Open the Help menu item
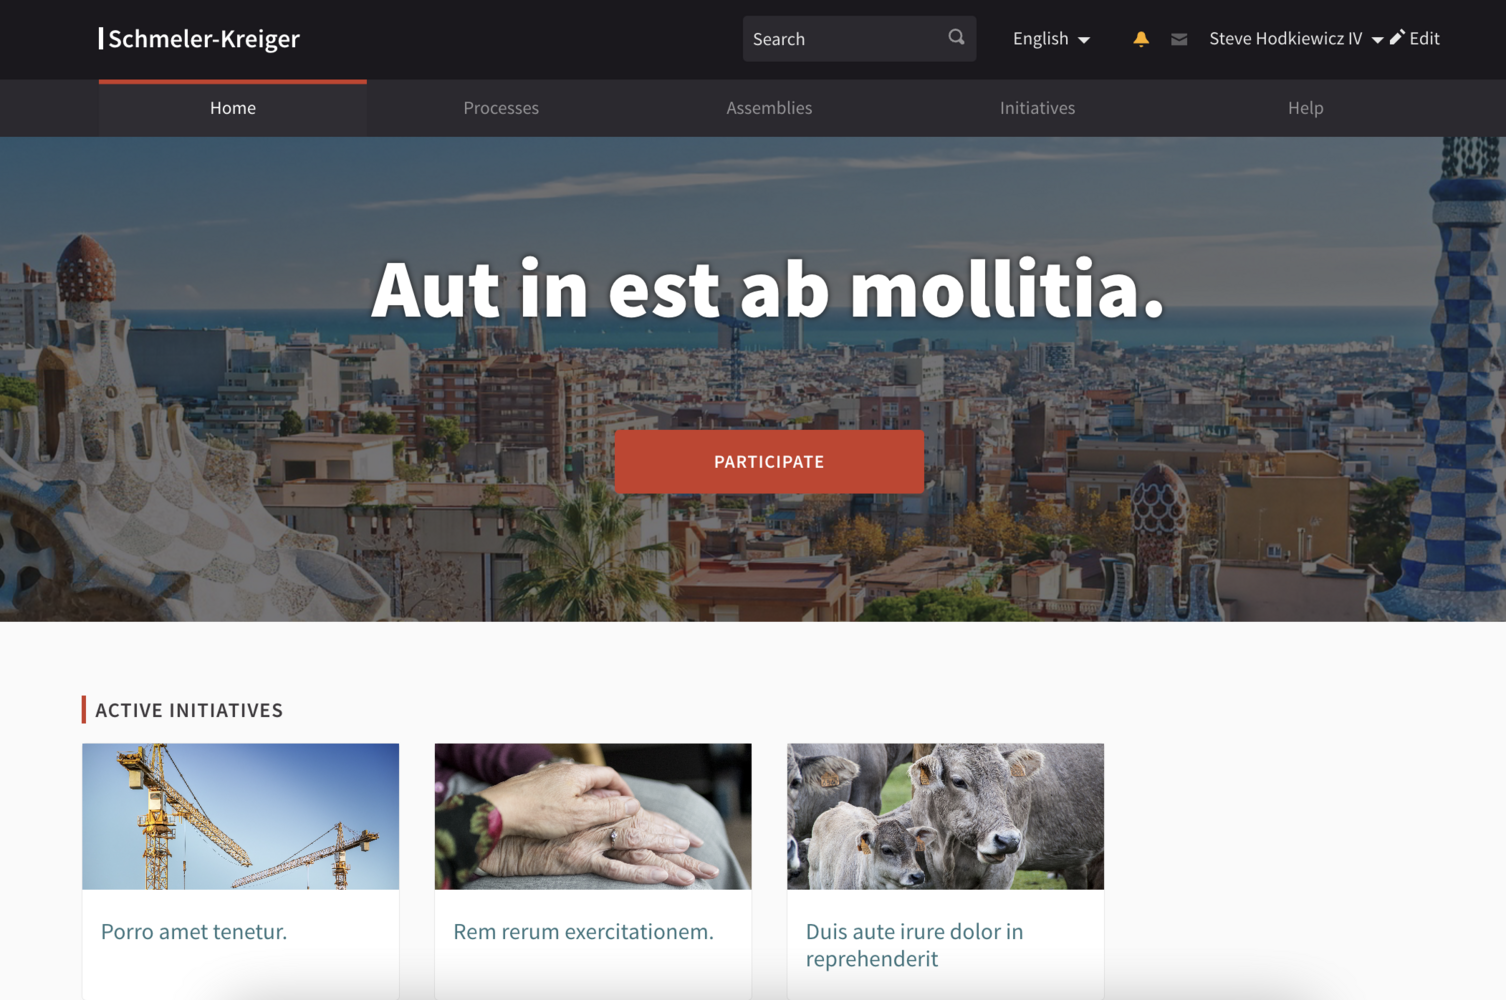Image resolution: width=1506 pixels, height=1000 pixels. pyautogui.click(x=1305, y=108)
